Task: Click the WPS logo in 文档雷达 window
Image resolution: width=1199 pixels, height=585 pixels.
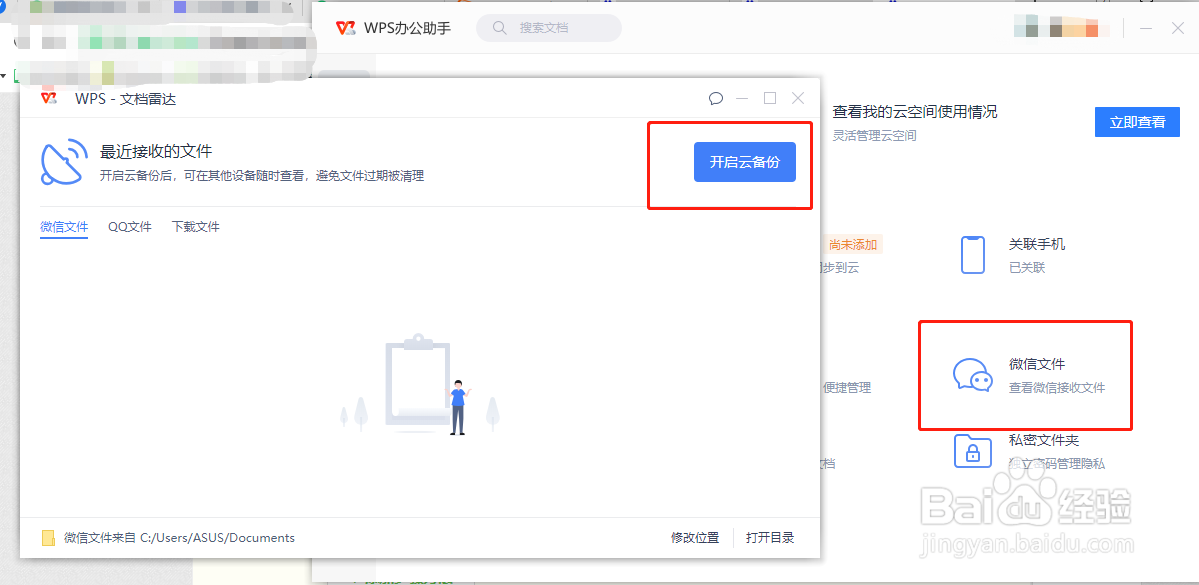Action: coord(50,98)
